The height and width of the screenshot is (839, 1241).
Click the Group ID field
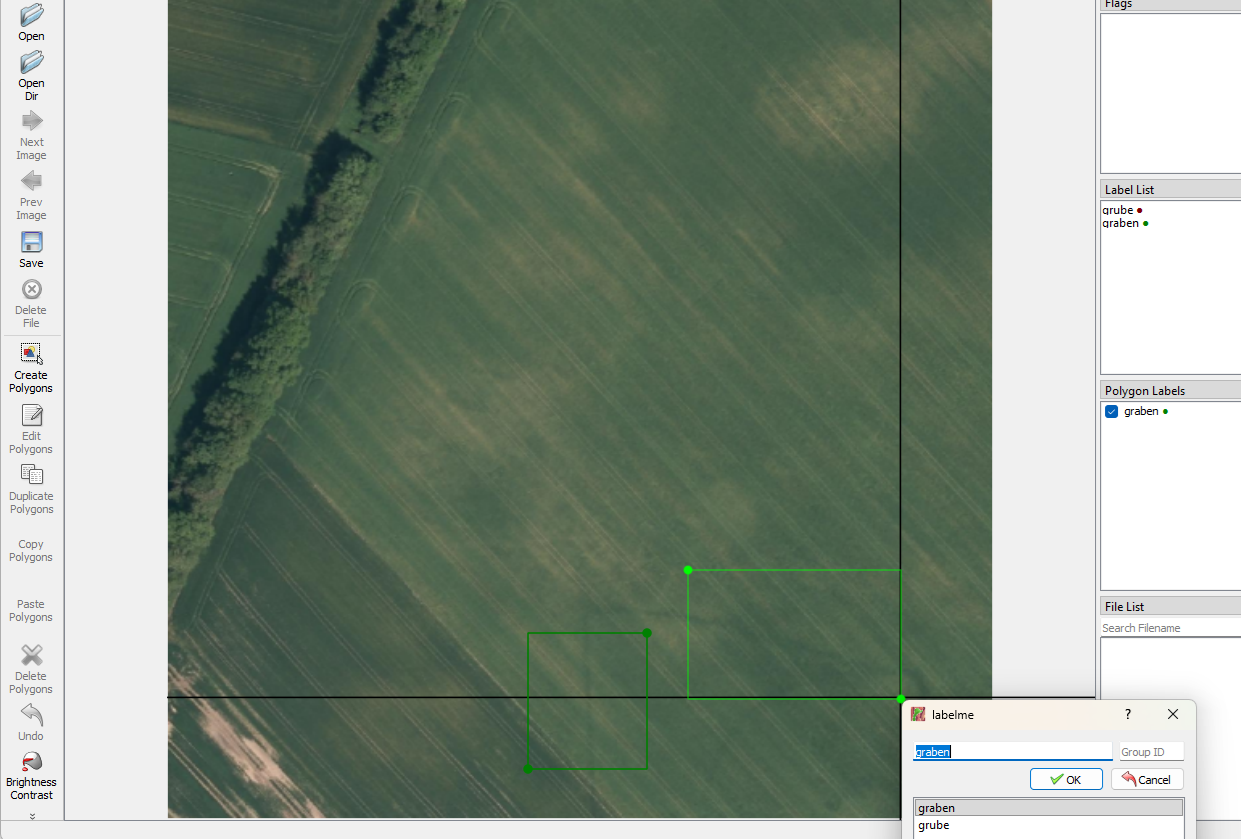(x=1150, y=752)
